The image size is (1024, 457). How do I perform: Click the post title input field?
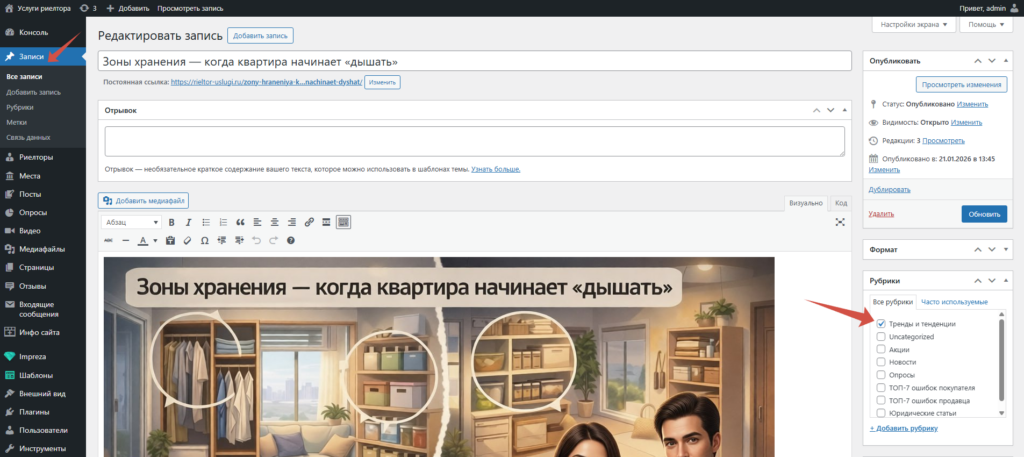[475, 61]
